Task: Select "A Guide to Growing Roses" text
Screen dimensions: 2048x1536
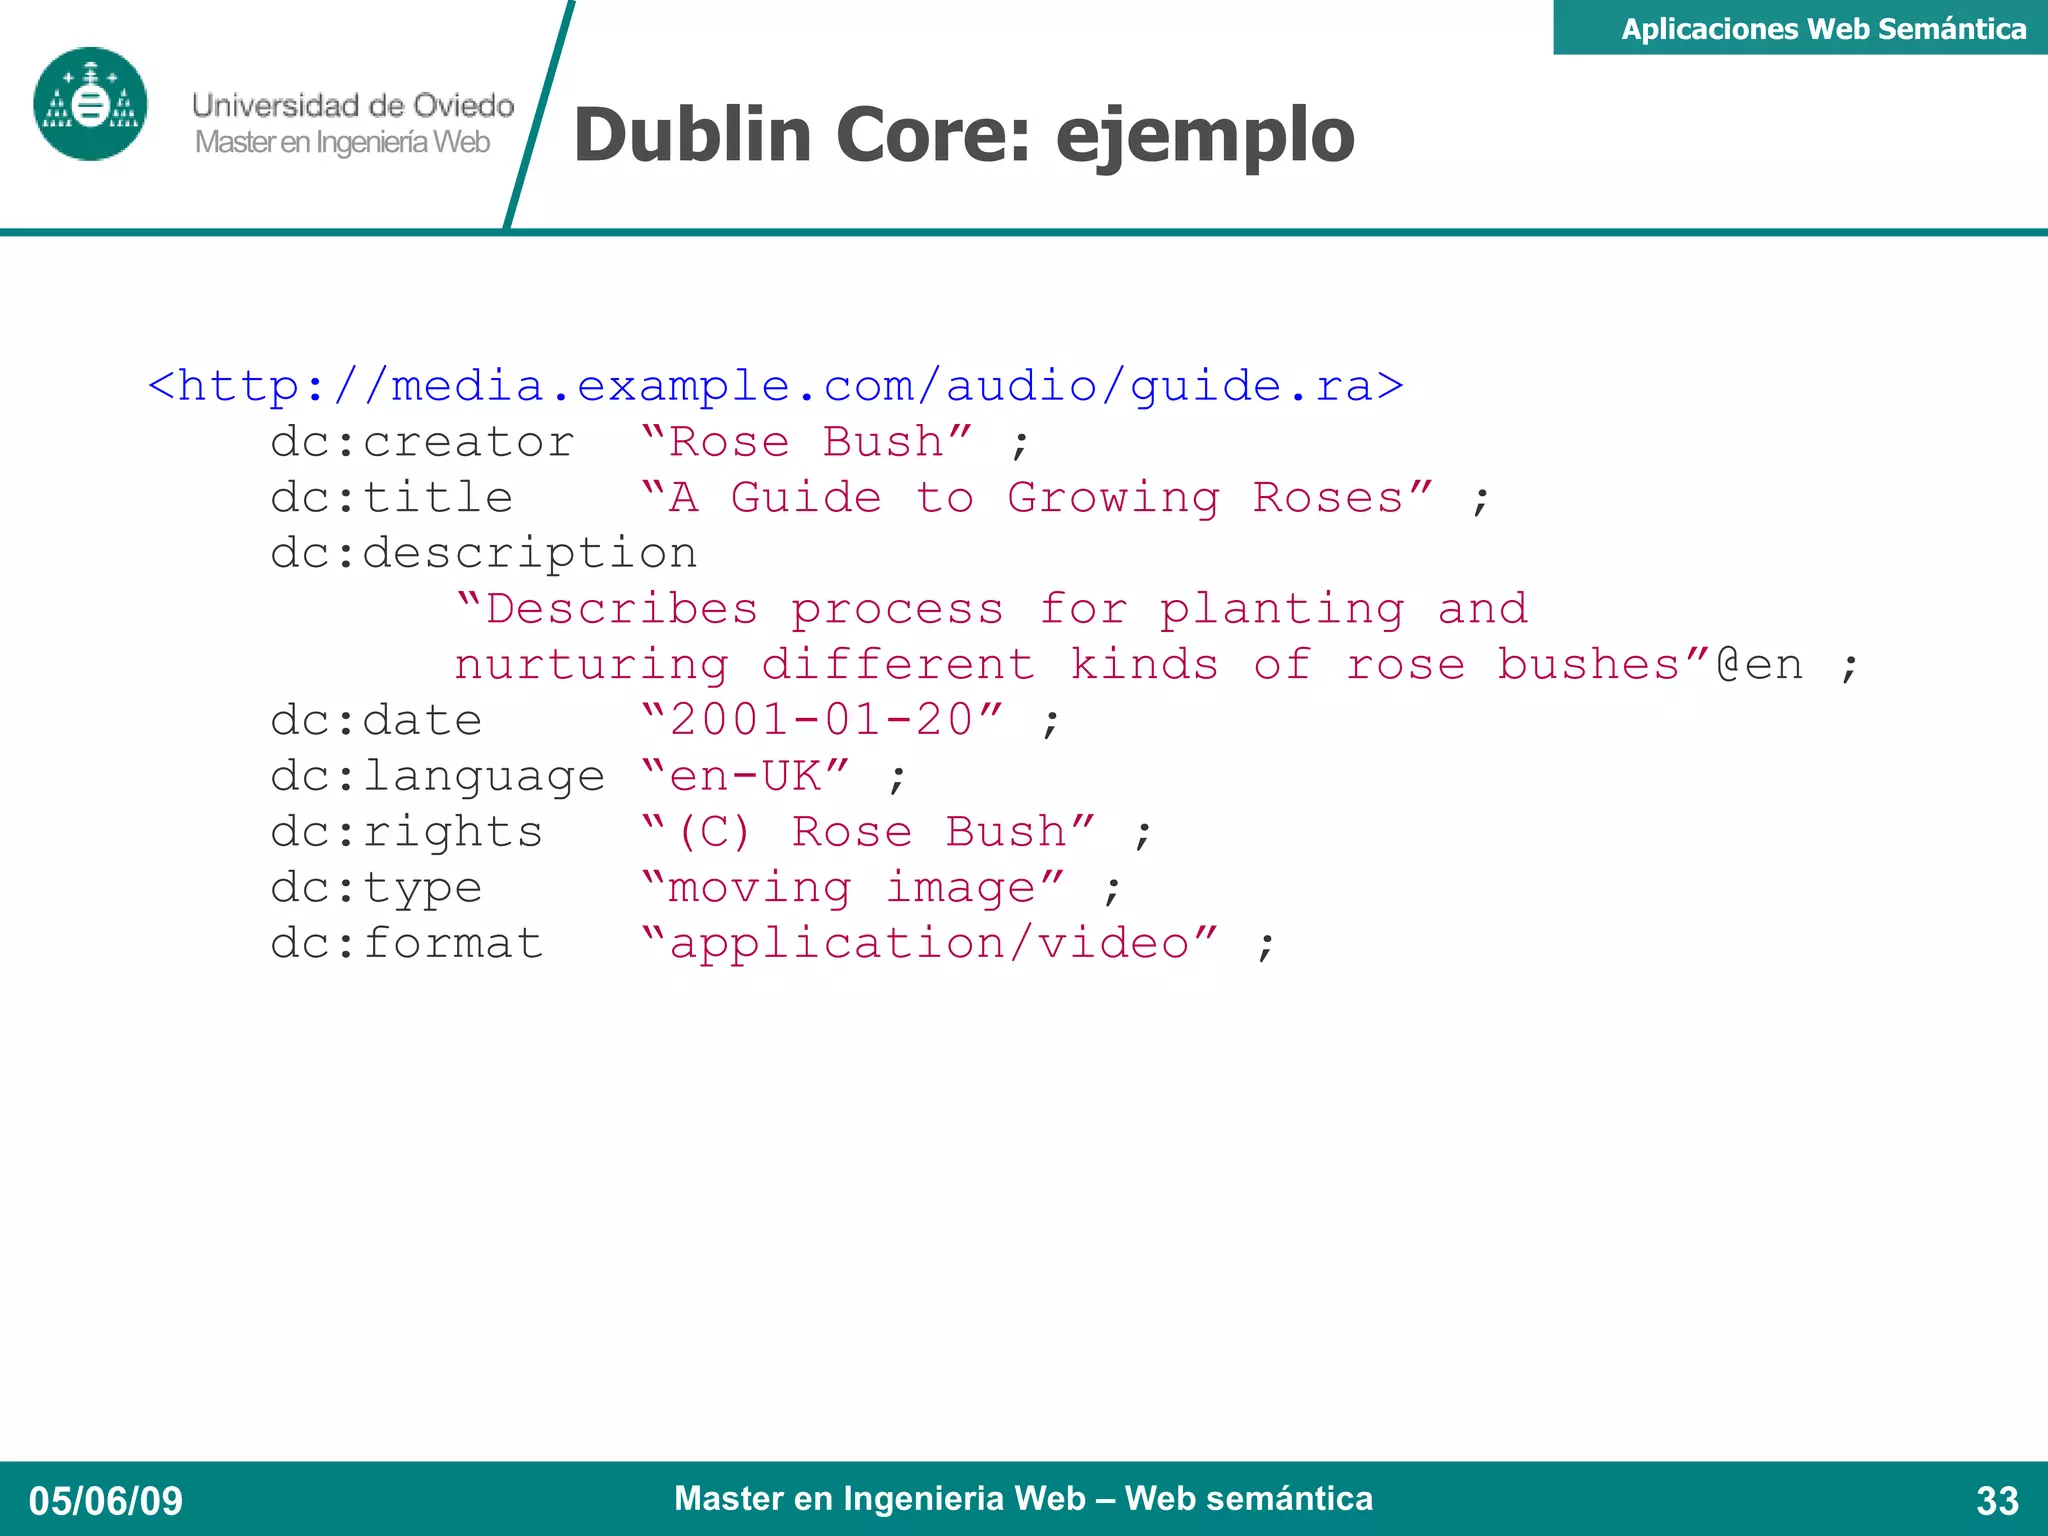Action: tap(1037, 498)
